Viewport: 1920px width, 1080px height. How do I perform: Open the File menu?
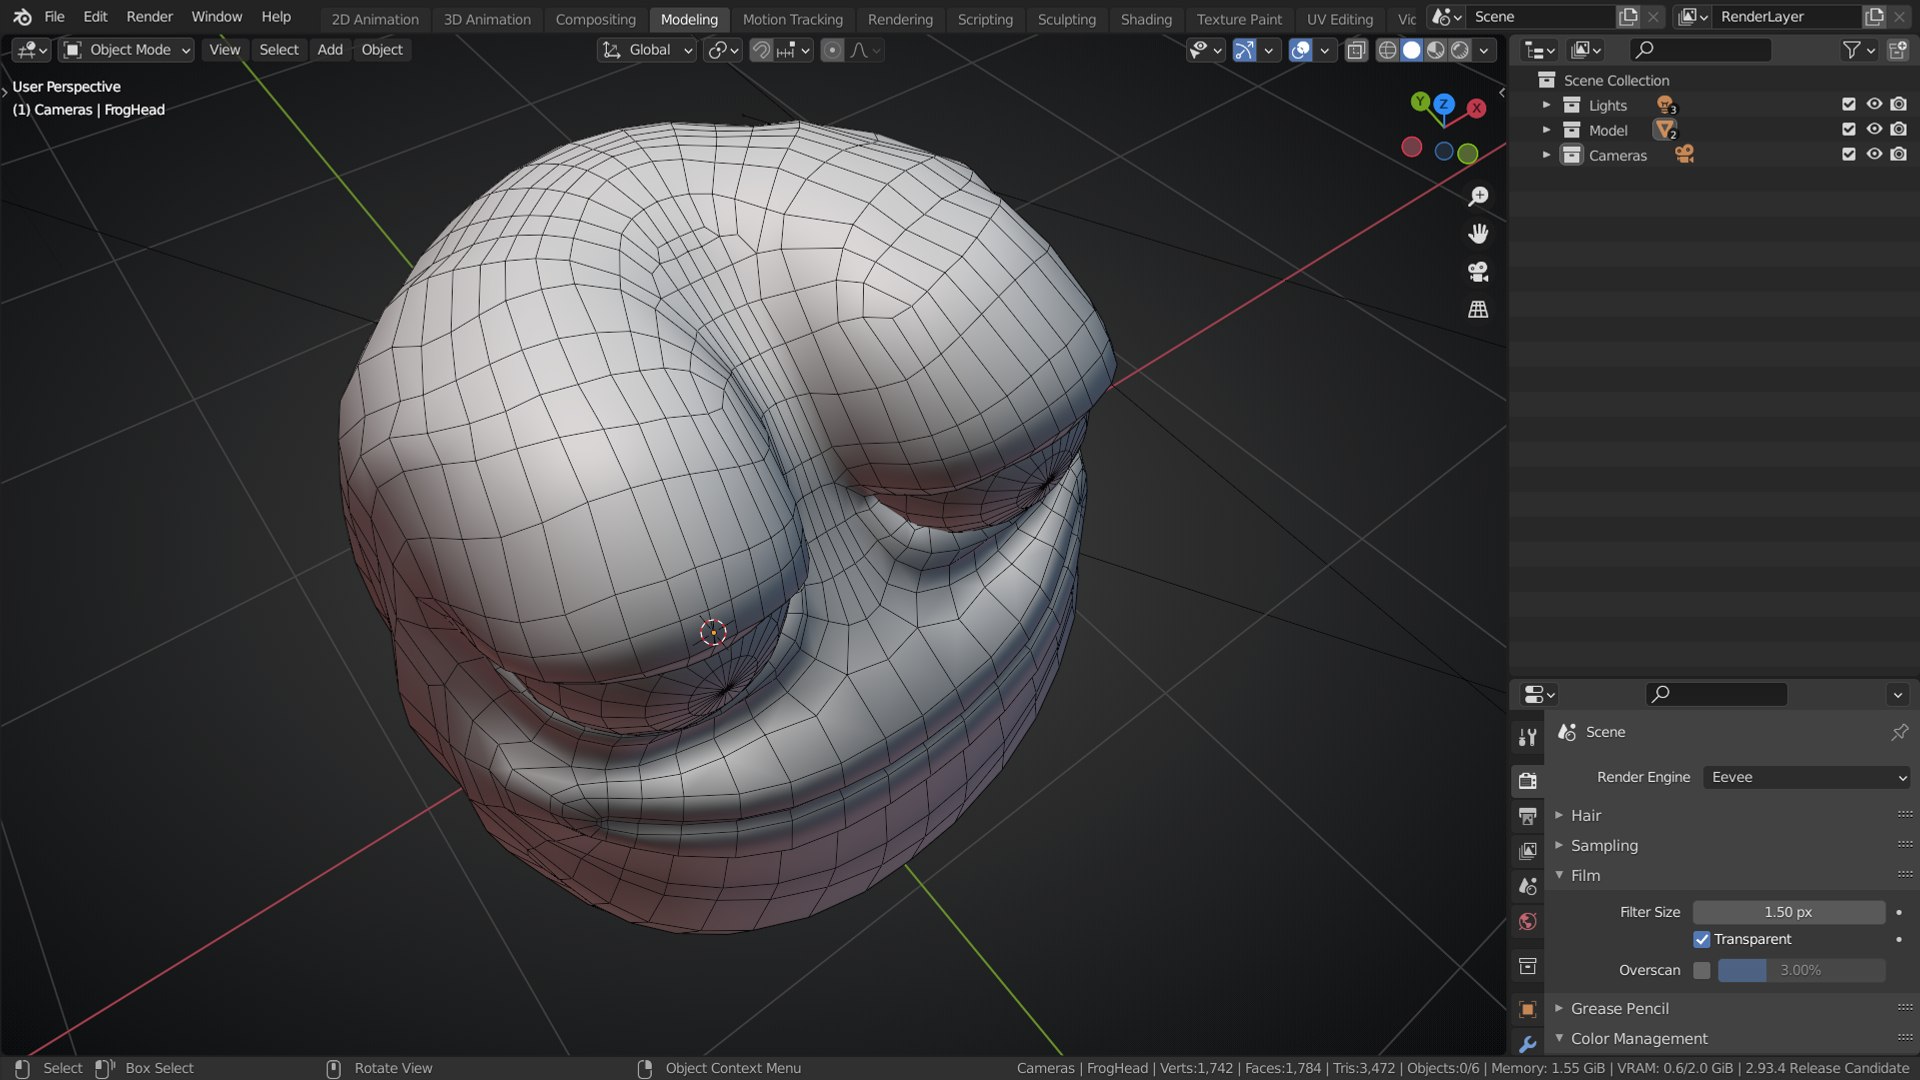(x=54, y=17)
